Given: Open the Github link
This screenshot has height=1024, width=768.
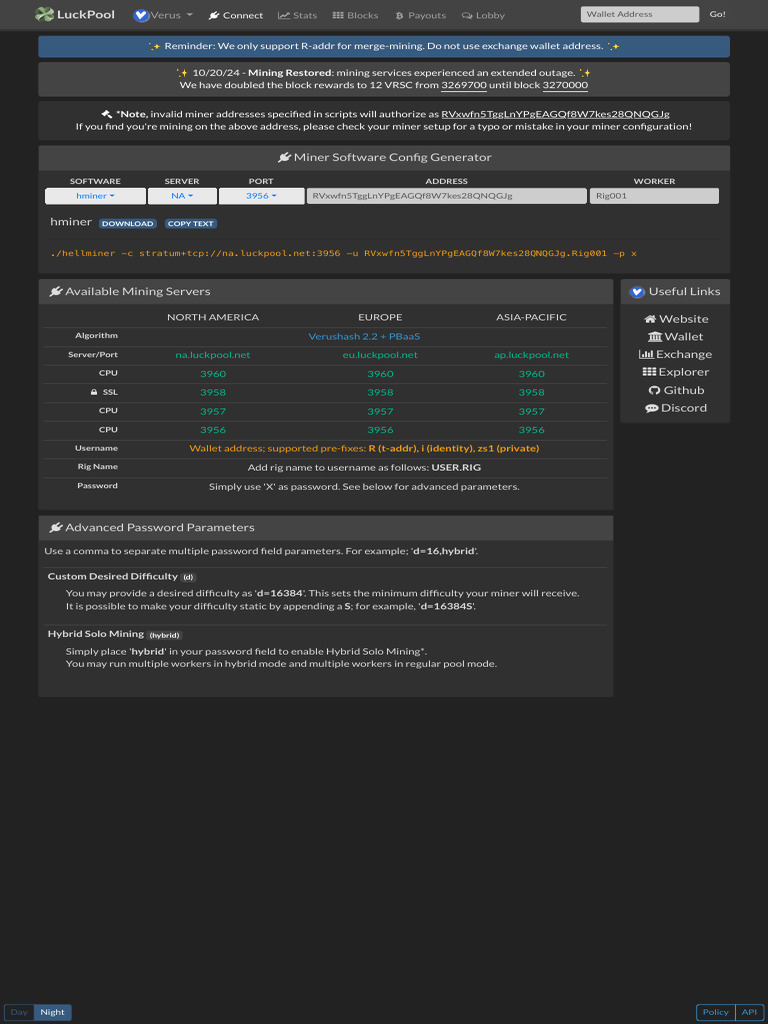Looking at the screenshot, I should [676, 390].
